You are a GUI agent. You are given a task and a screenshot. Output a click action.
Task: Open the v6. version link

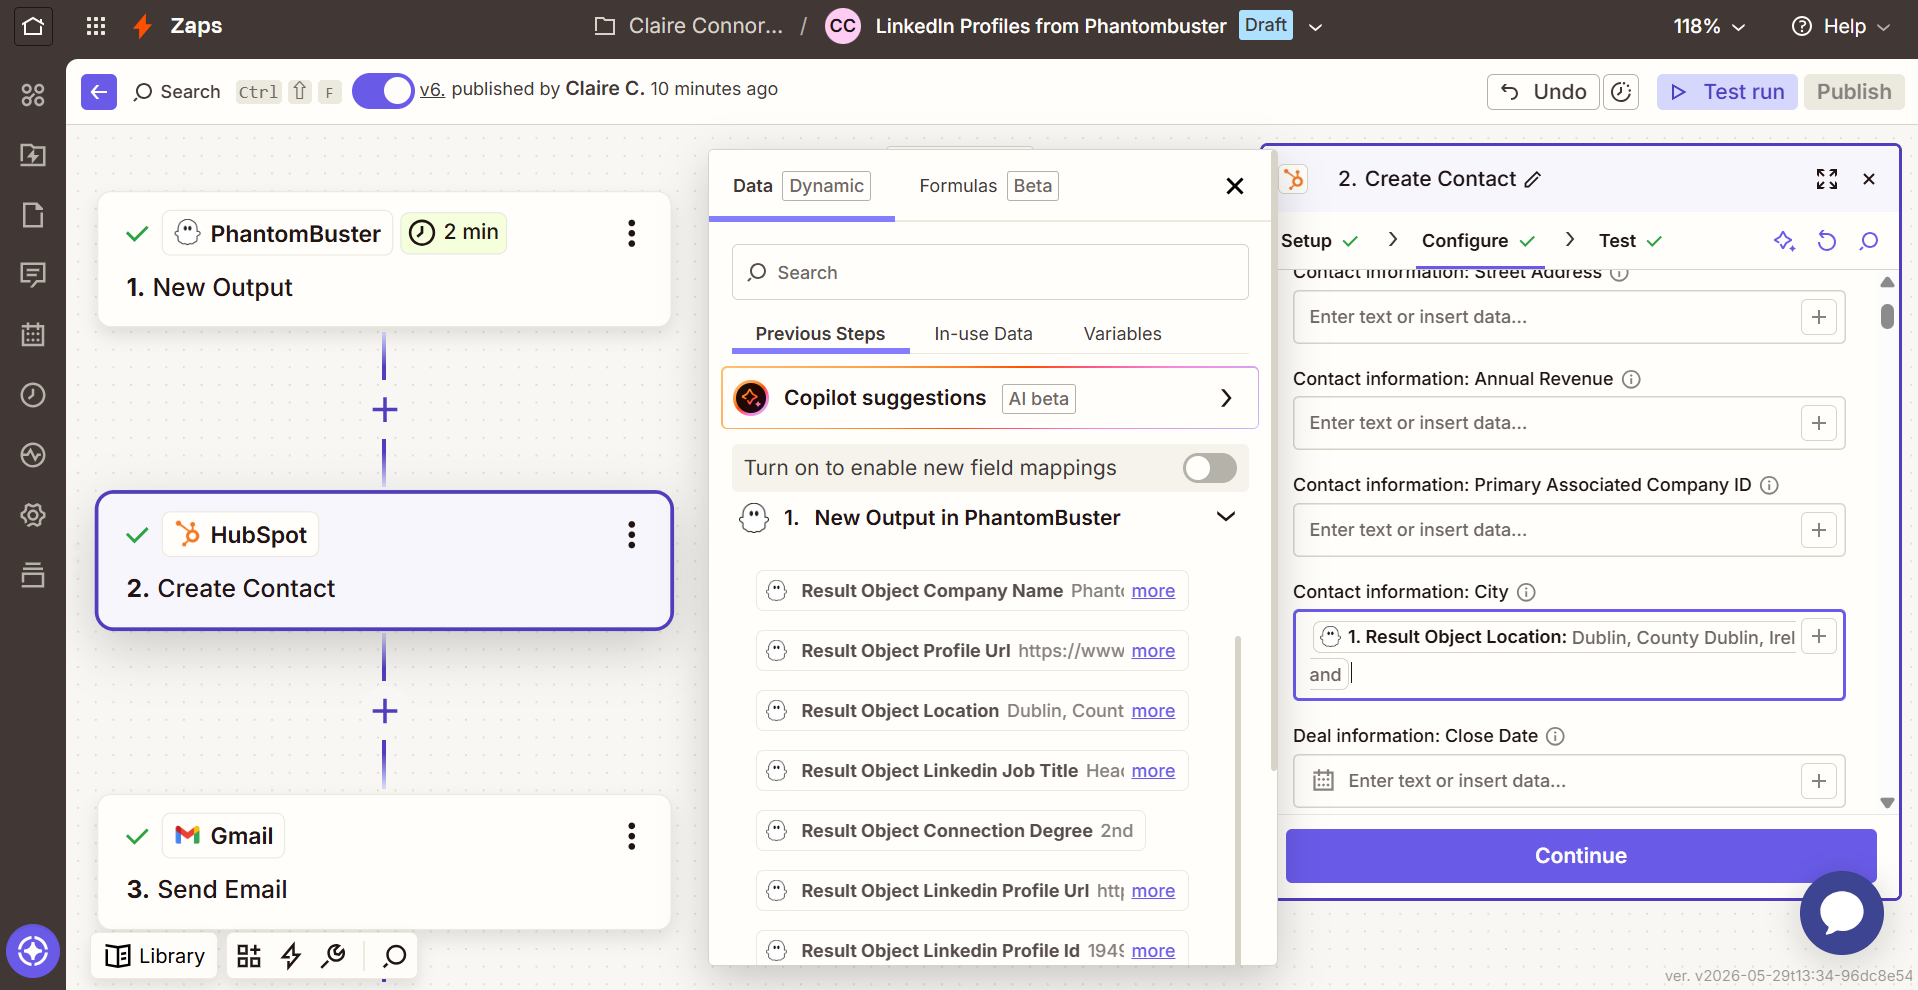pos(432,90)
